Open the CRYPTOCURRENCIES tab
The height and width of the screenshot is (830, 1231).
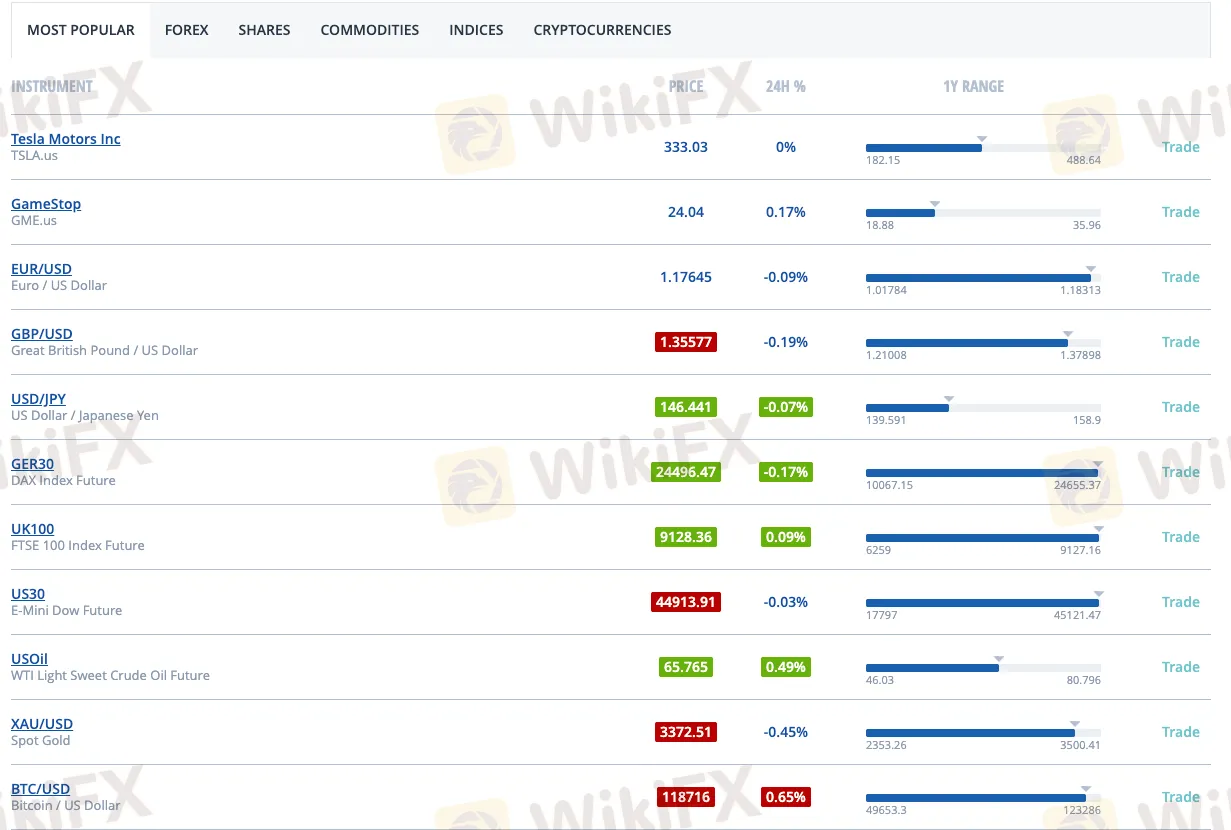(x=602, y=30)
